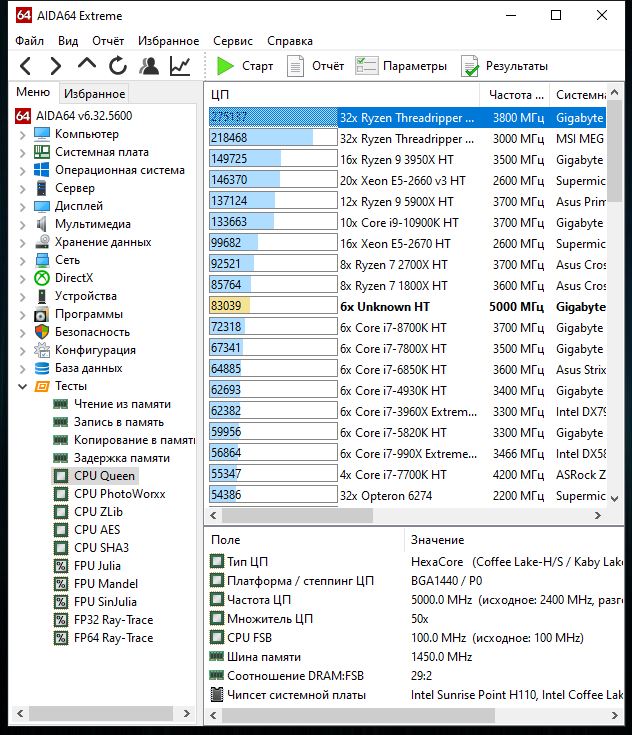Open the Results checkmark icon
The height and width of the screenshot is (735, 632).
470,66
